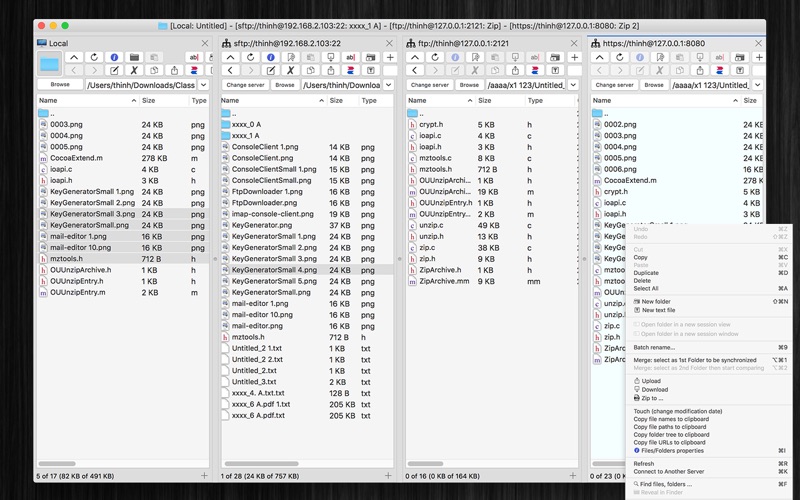Sort https pane by Name column

point(665,101)
